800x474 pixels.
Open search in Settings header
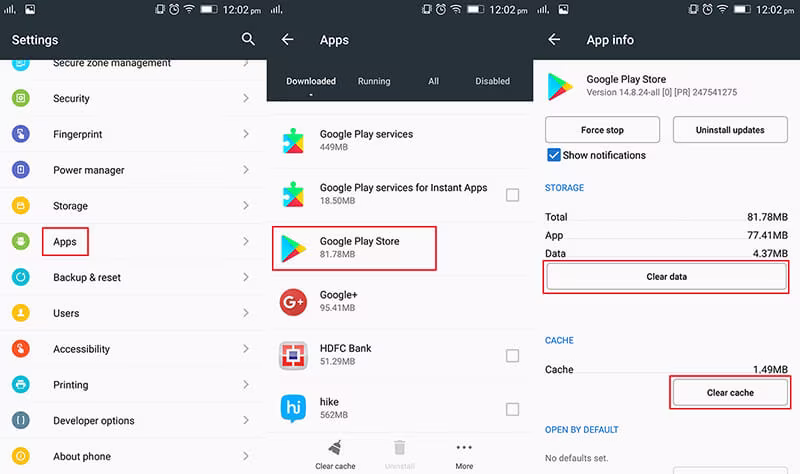point(248,39)
